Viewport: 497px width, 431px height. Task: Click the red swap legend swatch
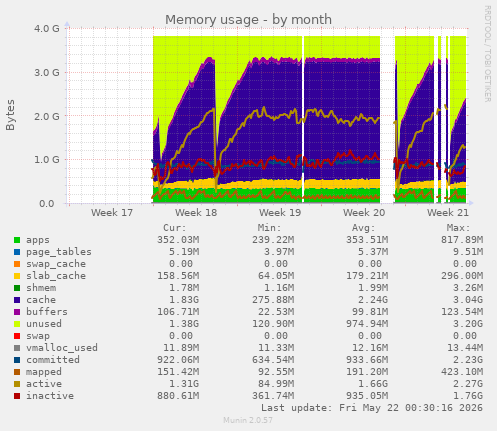pos(17,336)
